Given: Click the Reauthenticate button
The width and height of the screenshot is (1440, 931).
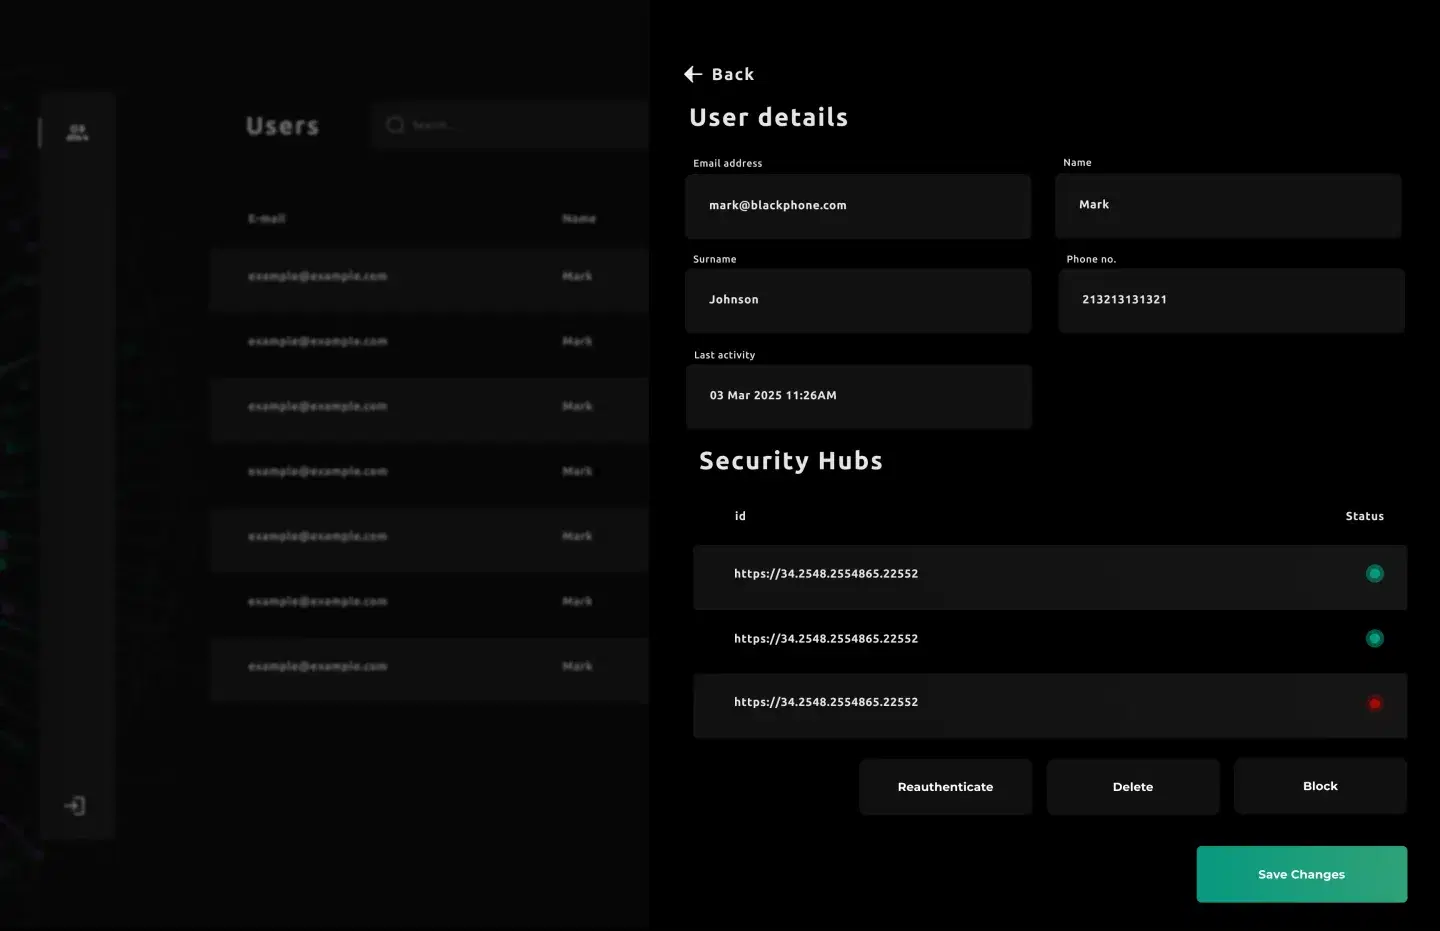Looking at the screenshot, I should click(945, 787).
